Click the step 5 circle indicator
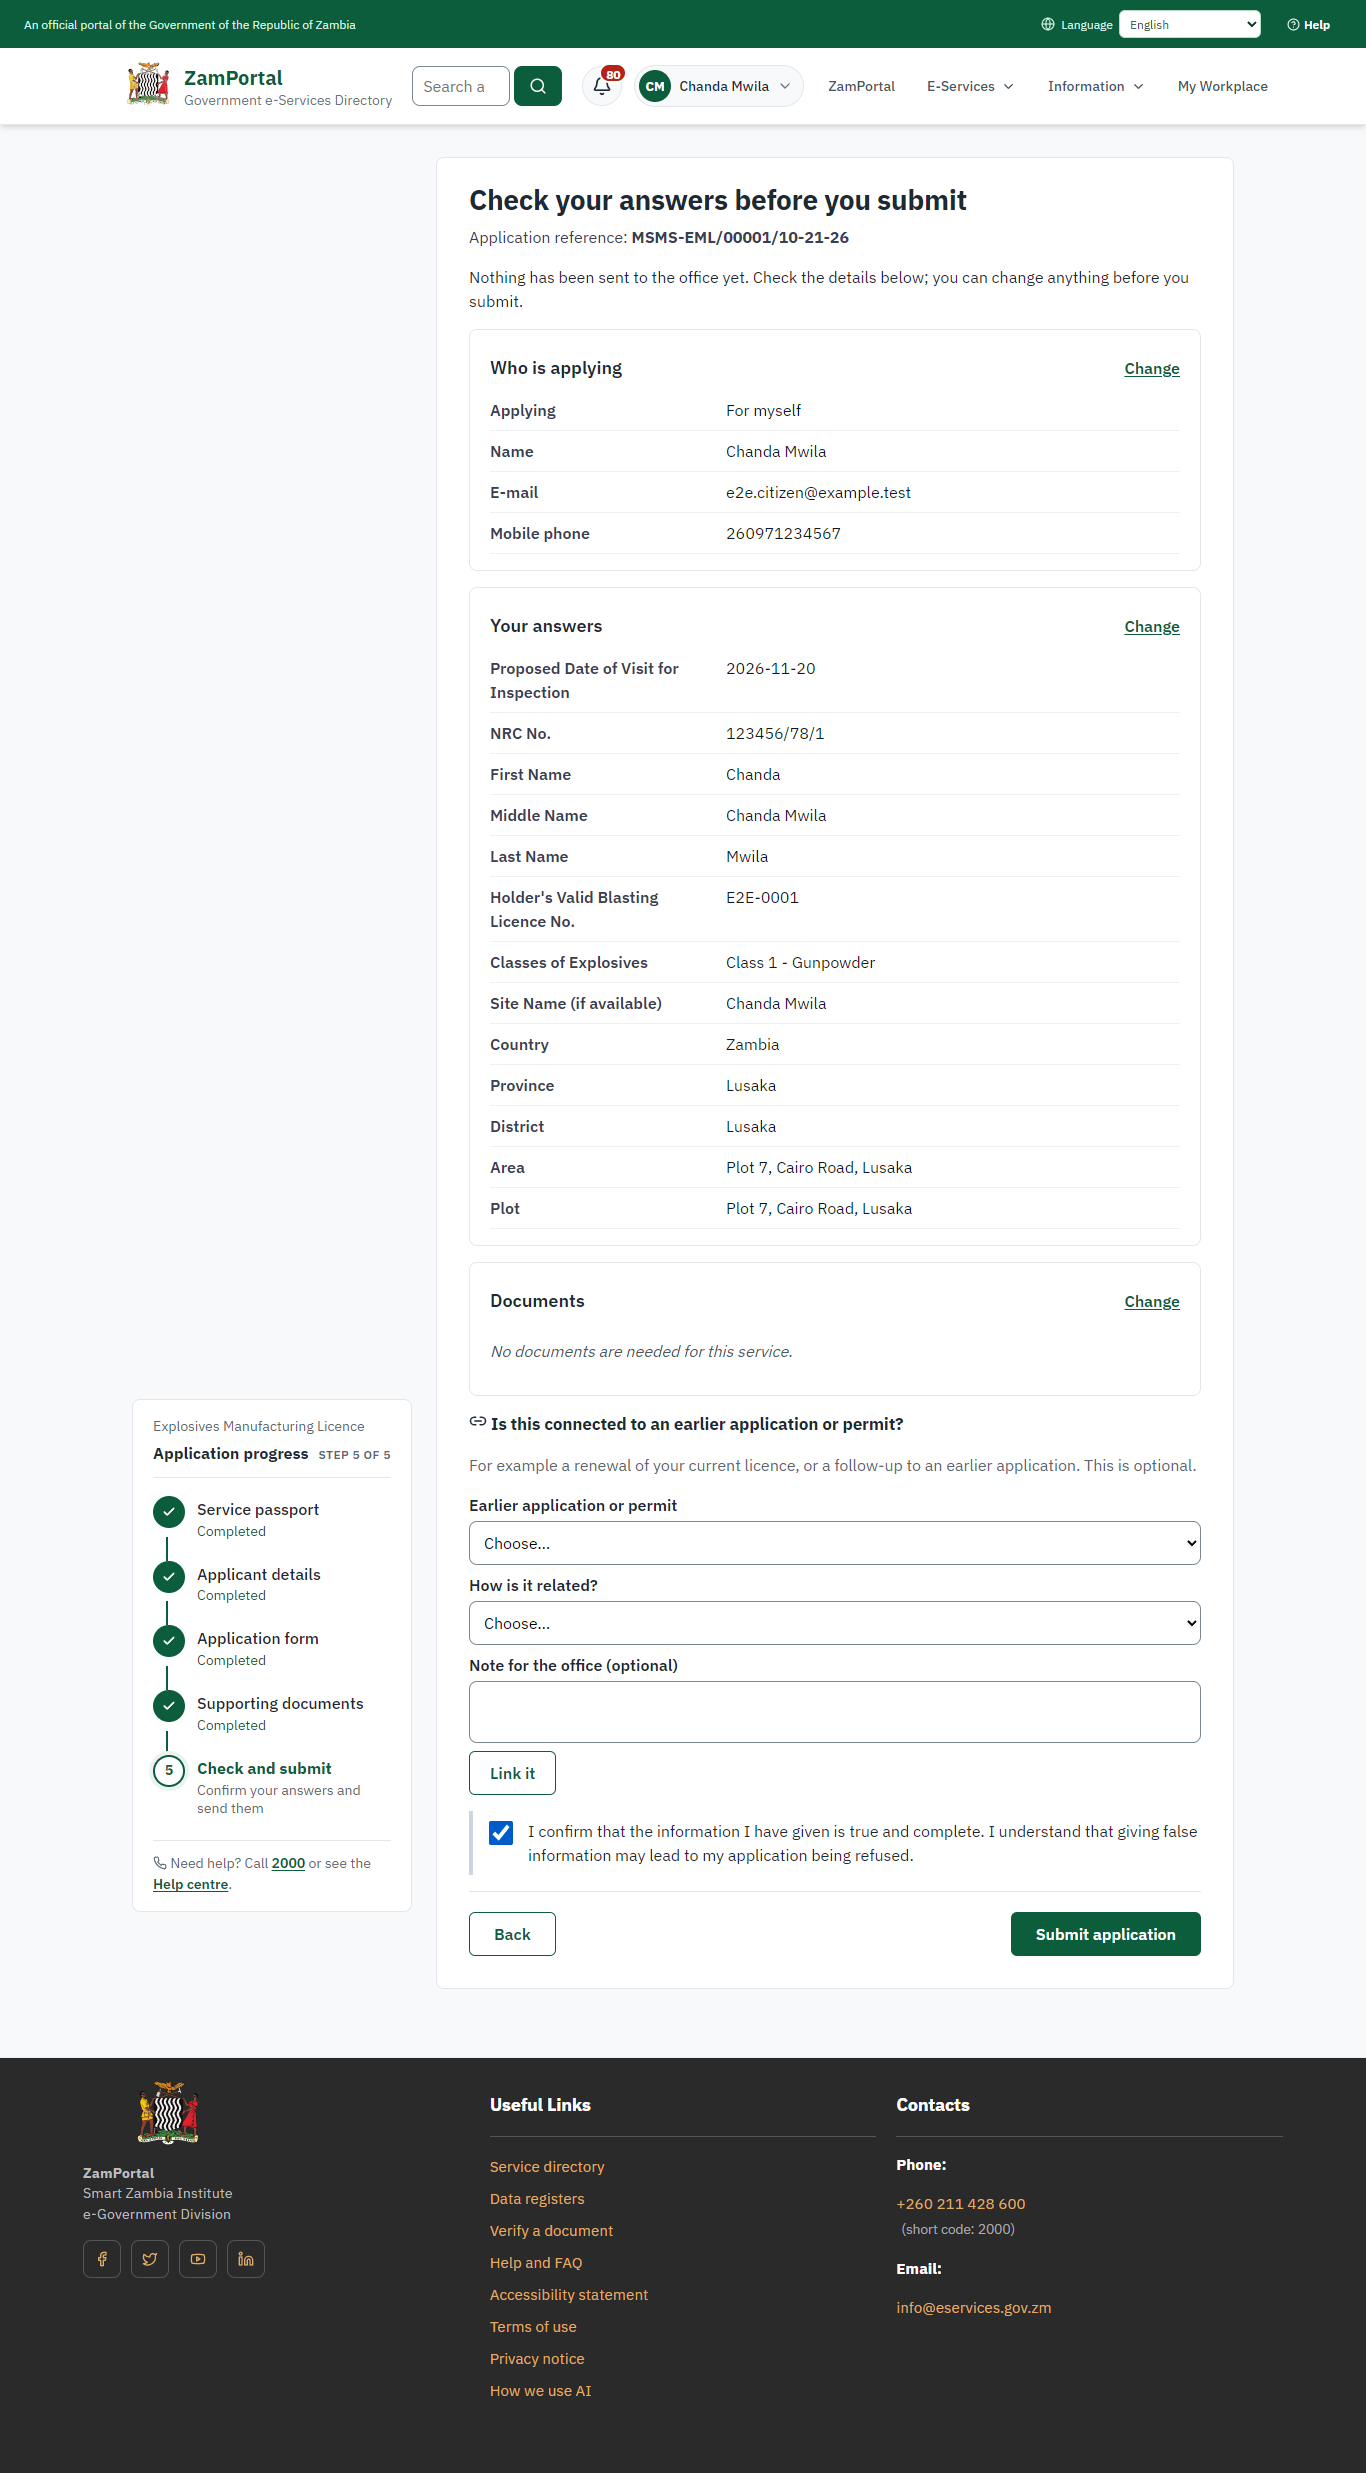Viewport: 1366px width, 2473px height. tap(169, 1771)
